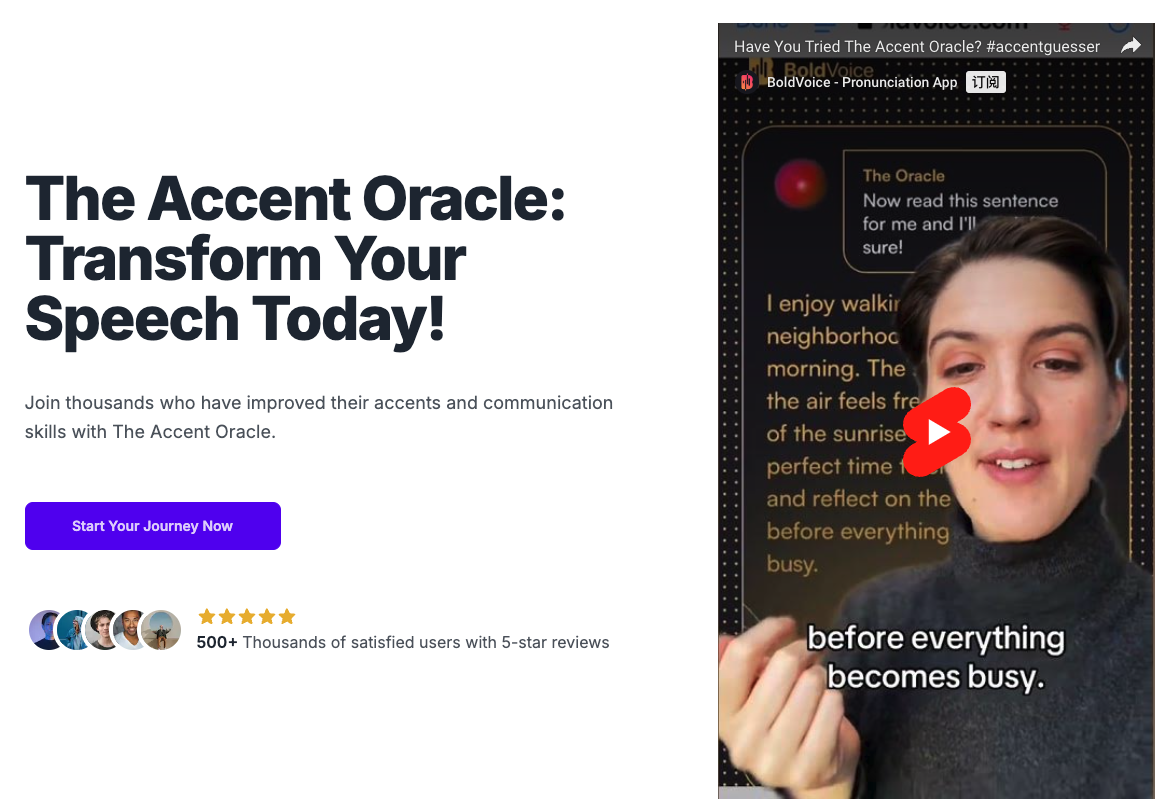Viewport: 1161px width, 808px height.
Task: Click the BoldVoice channel logo icon
Action: [746, 82]
